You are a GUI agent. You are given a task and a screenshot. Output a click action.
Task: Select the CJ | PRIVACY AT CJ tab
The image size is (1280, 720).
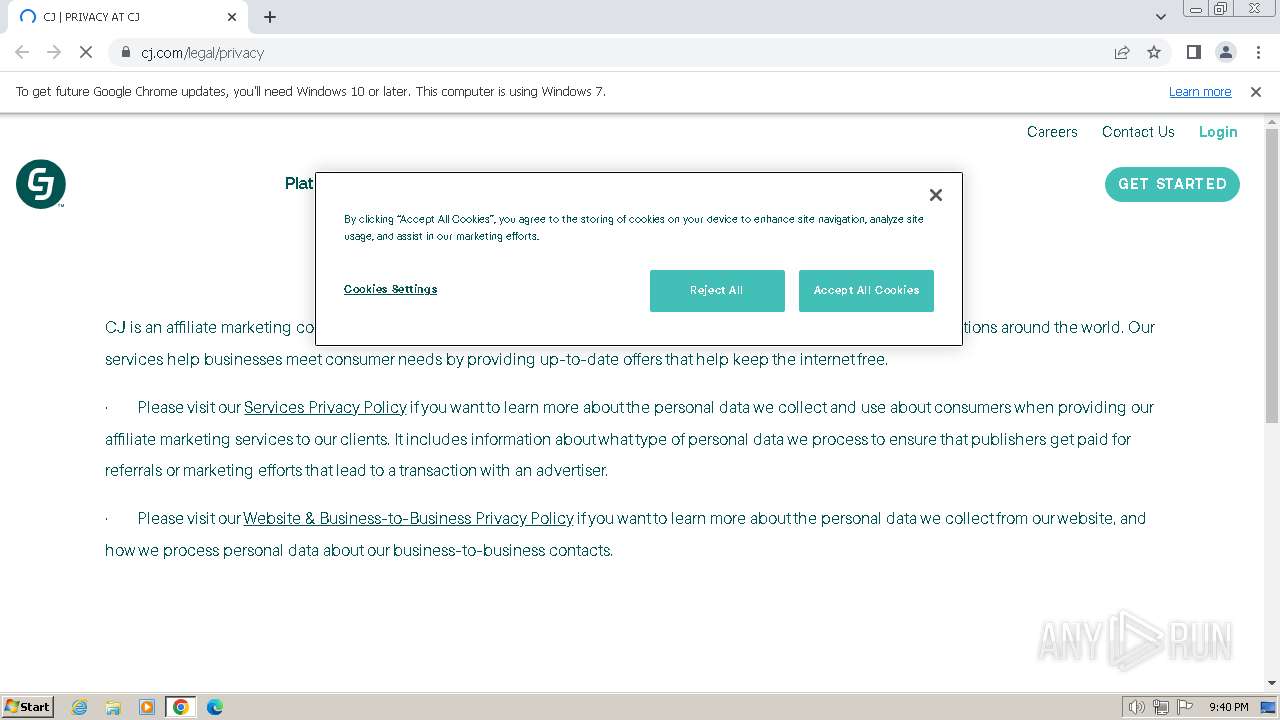(126, 17)
